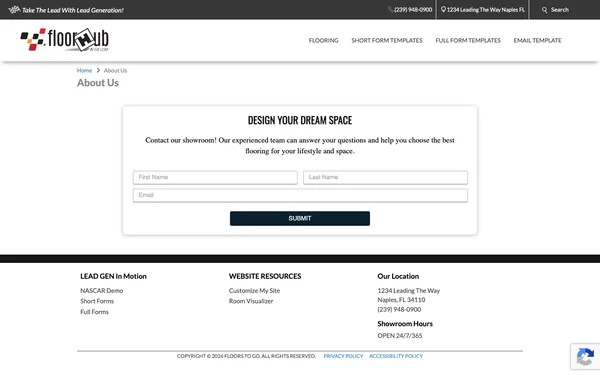The width and height of the screenshot is (600, 375).
Task: Open the Flooring menu
Action: tap(323, 40)
